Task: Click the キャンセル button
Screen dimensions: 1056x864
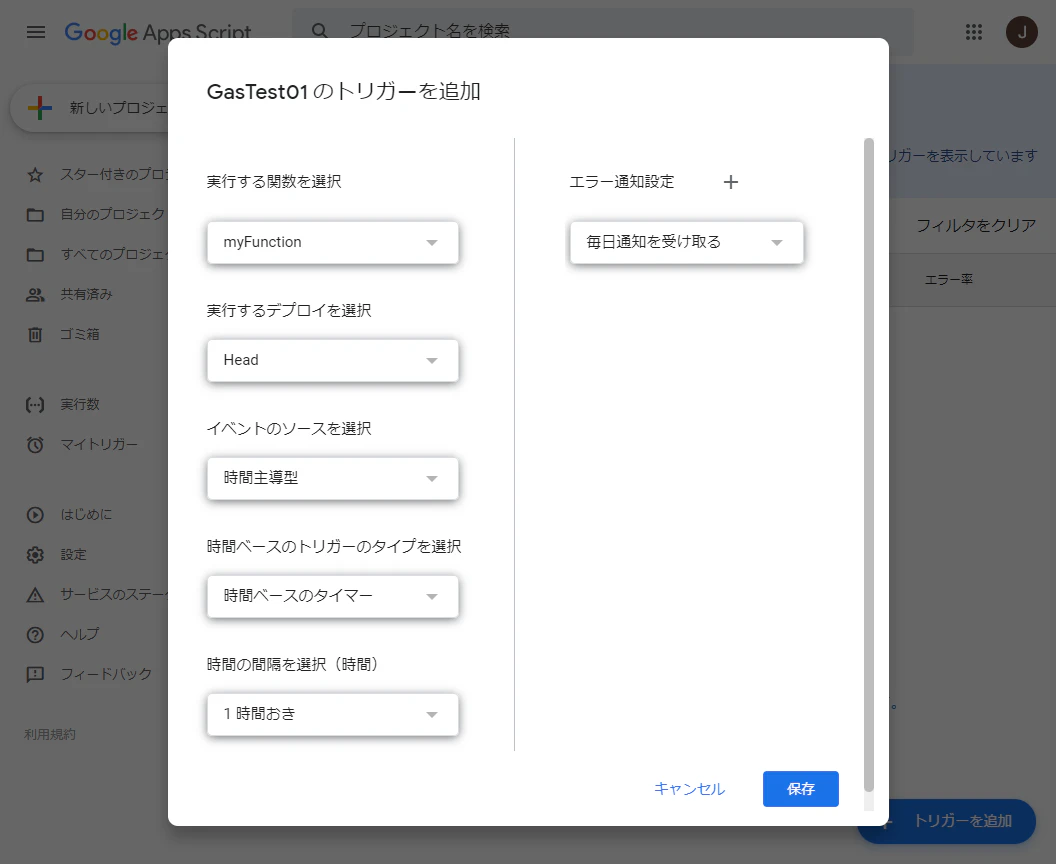Action: pyautogui.click(x=690, y=789)
